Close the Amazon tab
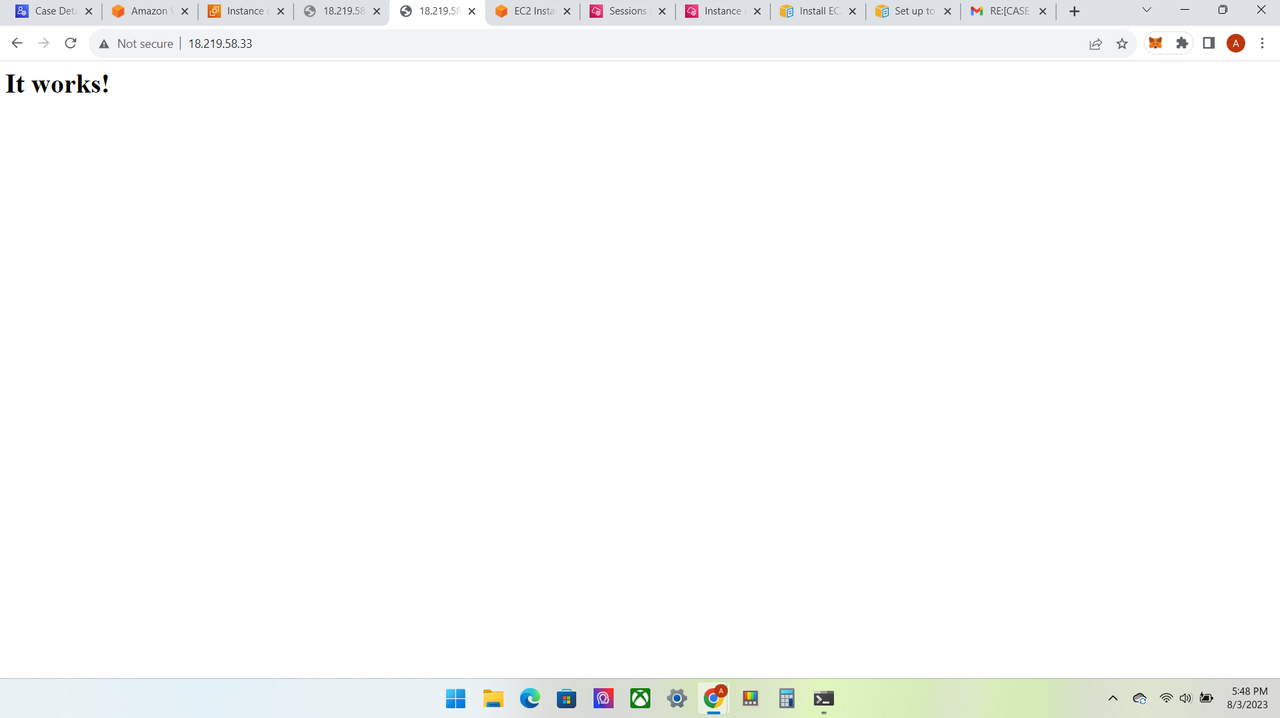Viewport: 1280px width, 718px height. pyautogui.click(x=185, y=12)
